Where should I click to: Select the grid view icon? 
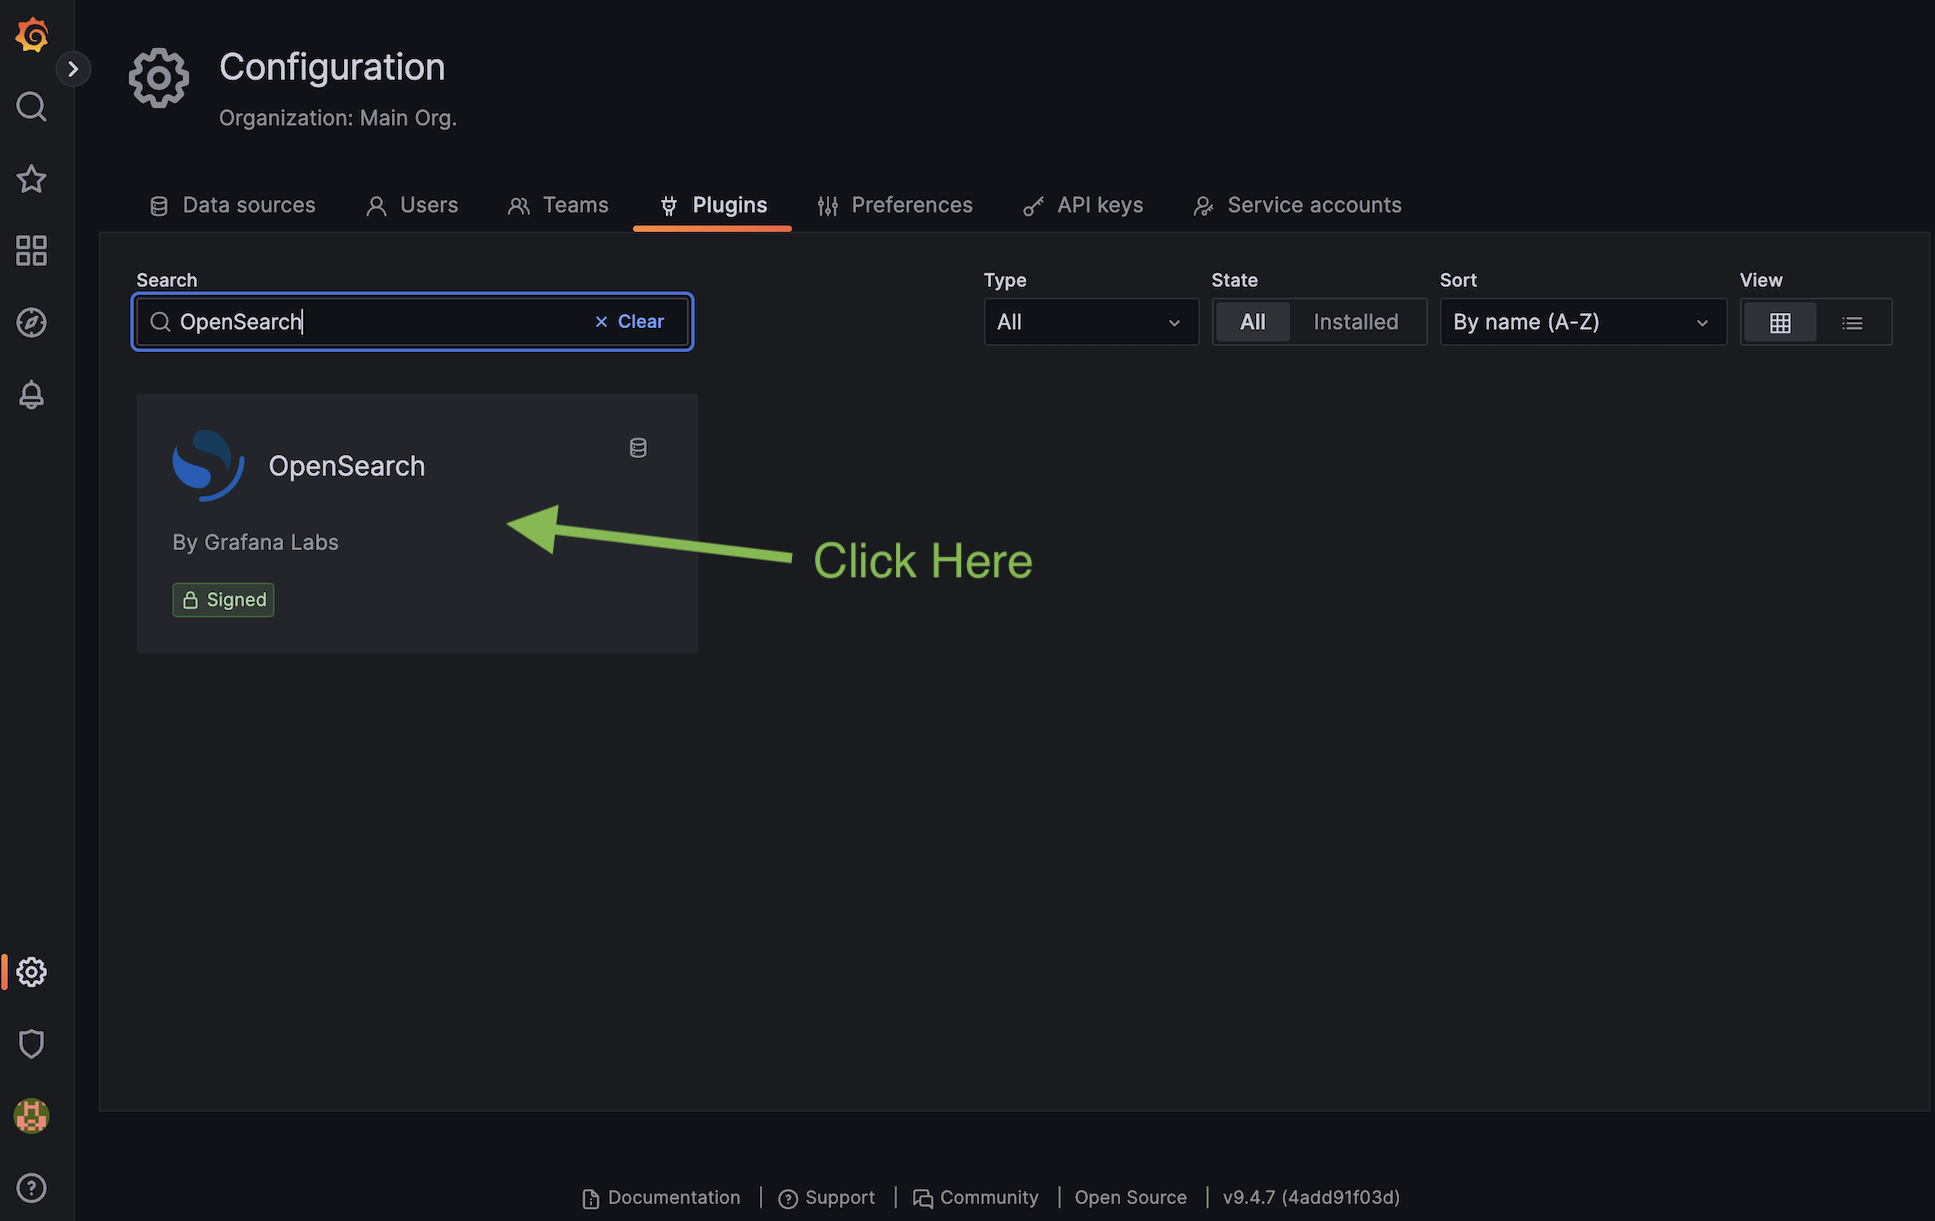(x=1779, y=321)
